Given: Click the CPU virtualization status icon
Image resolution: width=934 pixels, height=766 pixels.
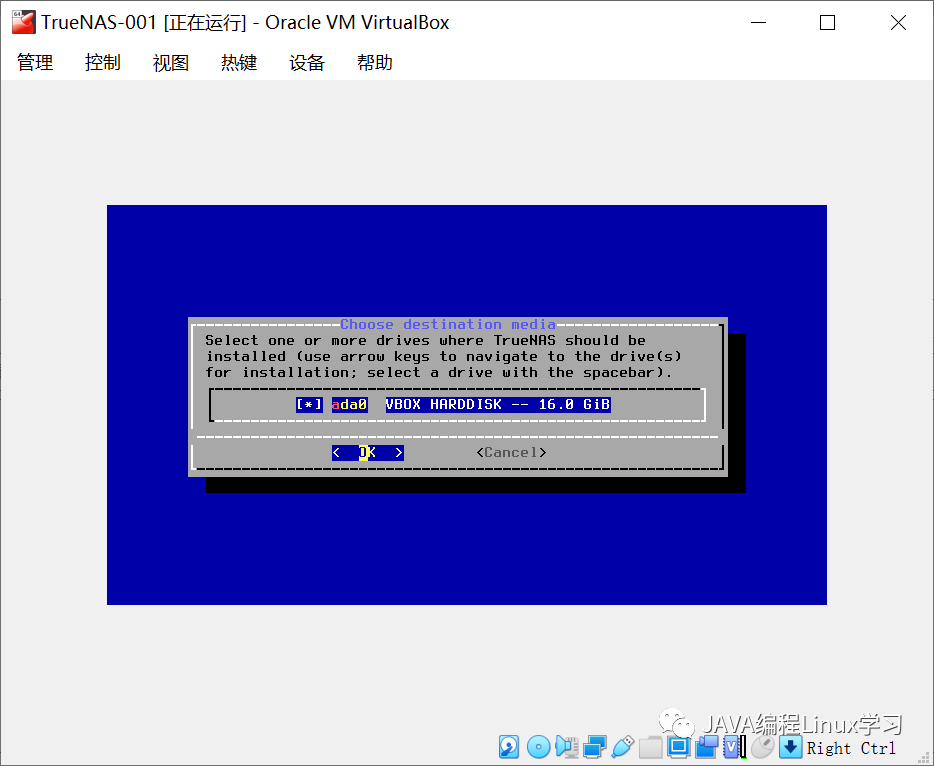Looking at the screenshot, I should [x=734, y=747].
